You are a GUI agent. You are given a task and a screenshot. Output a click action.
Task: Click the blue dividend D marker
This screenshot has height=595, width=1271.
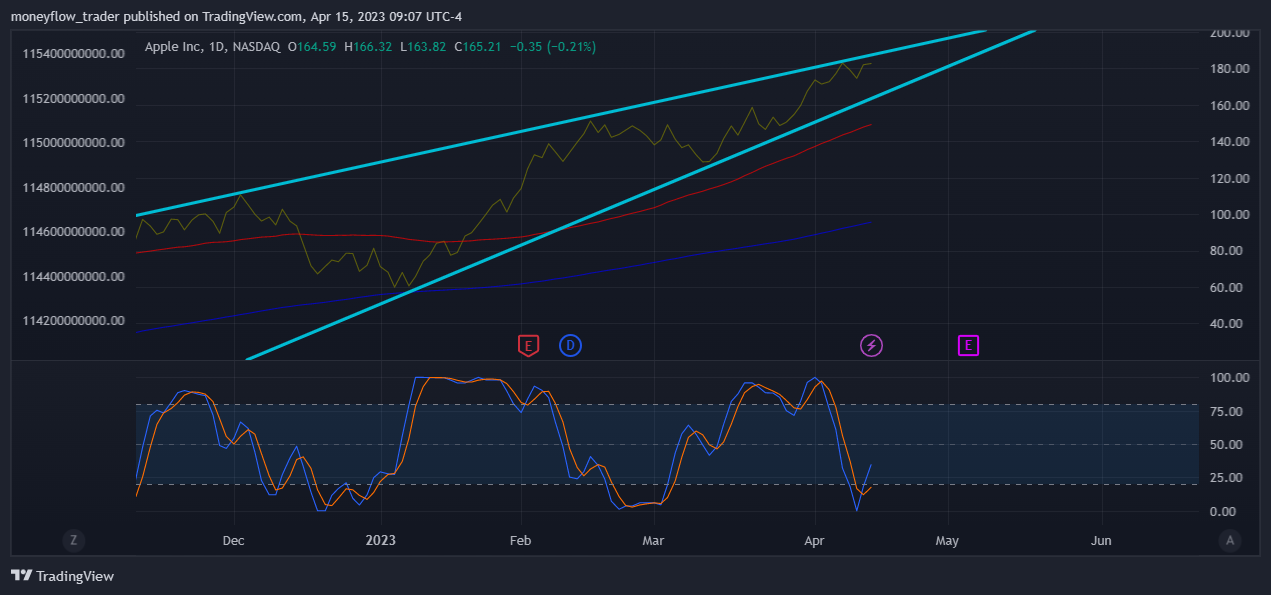[570, 346]
